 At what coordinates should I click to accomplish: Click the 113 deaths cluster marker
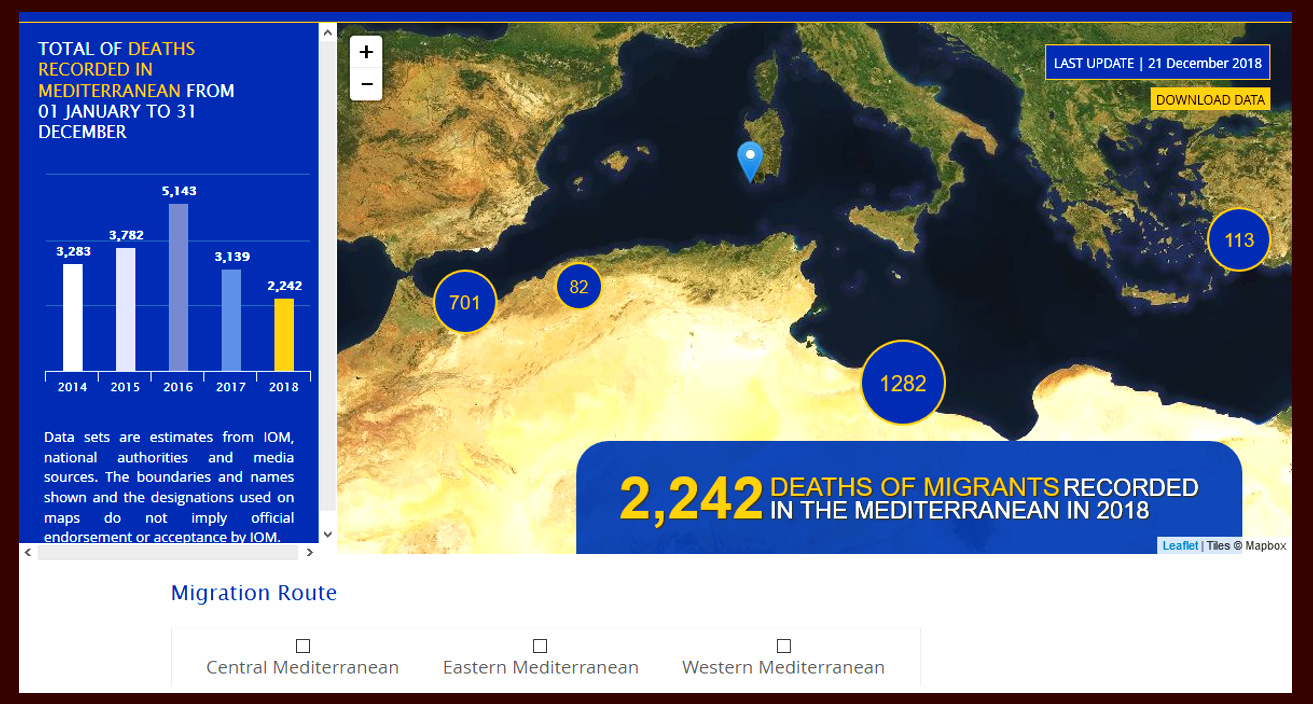1238,240
